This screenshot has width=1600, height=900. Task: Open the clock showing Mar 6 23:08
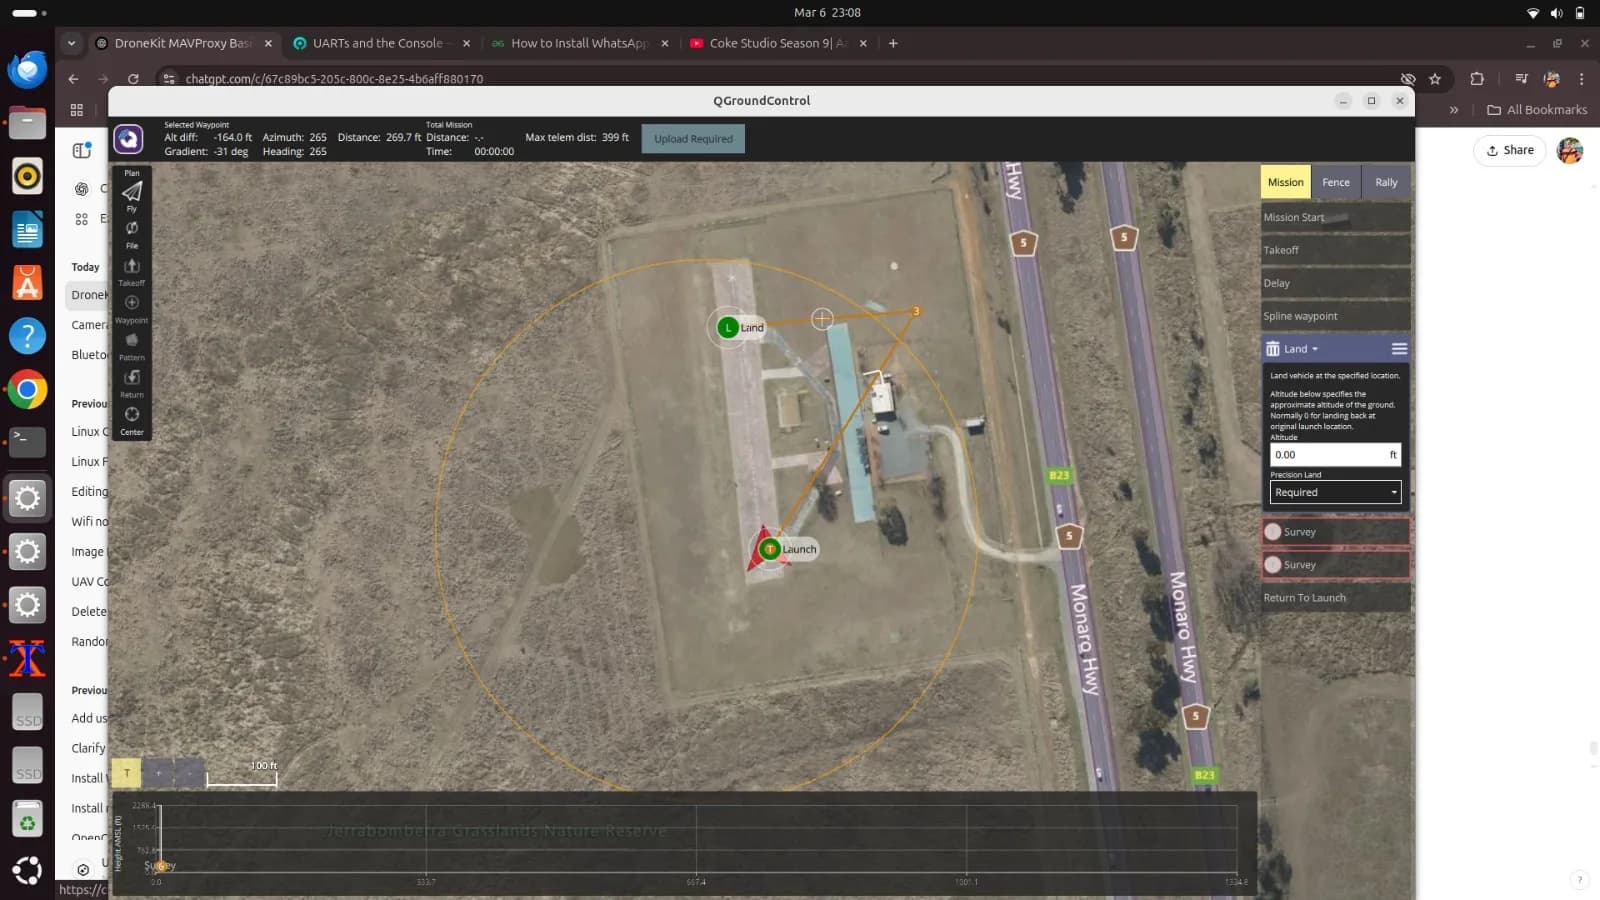click(x=827, y=13)
